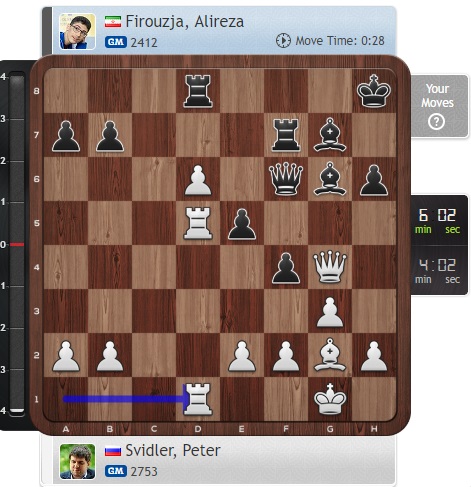Click the Iranian flag next to Firouzja
Image resolution: width=471 pixels, height=487 pixels.
coord(113,22)
